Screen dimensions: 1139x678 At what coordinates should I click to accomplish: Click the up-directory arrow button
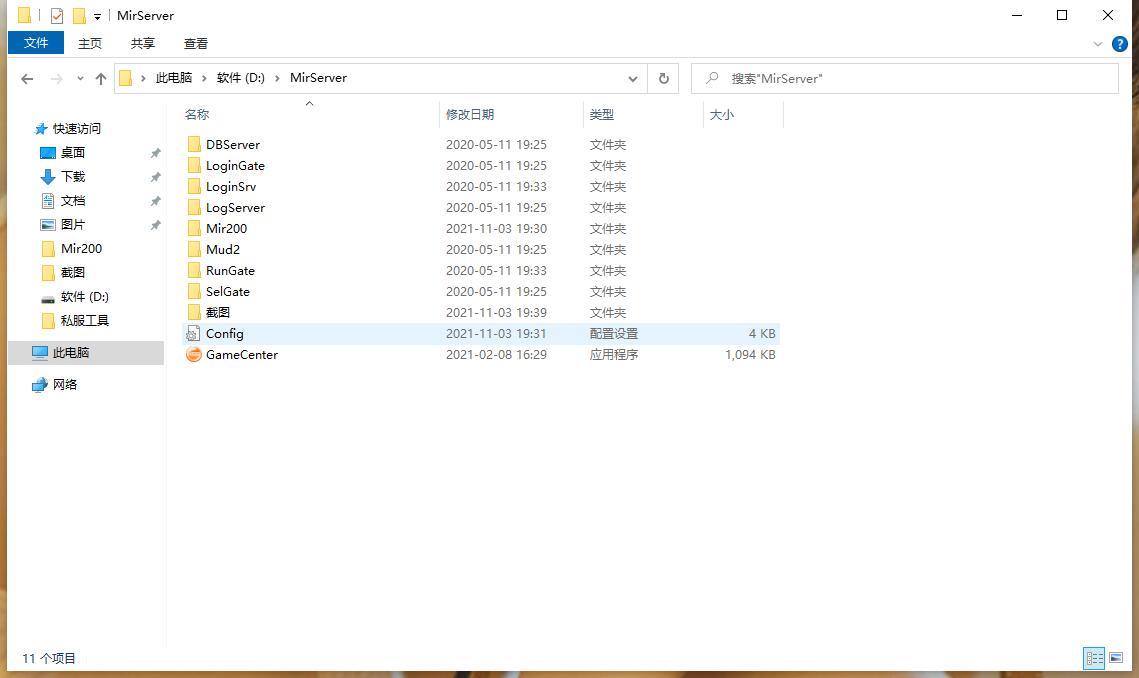(100, 78)
